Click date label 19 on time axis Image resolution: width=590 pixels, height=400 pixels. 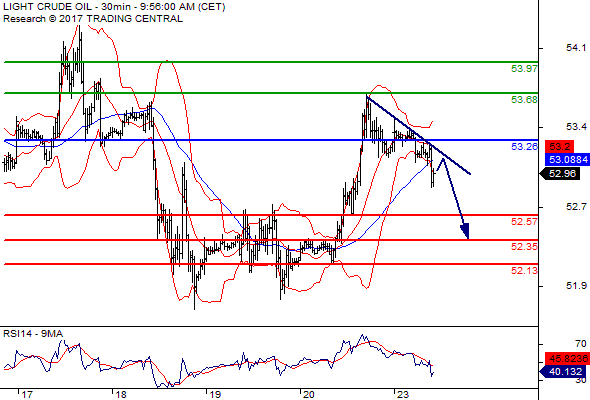(x=215, y=395)
